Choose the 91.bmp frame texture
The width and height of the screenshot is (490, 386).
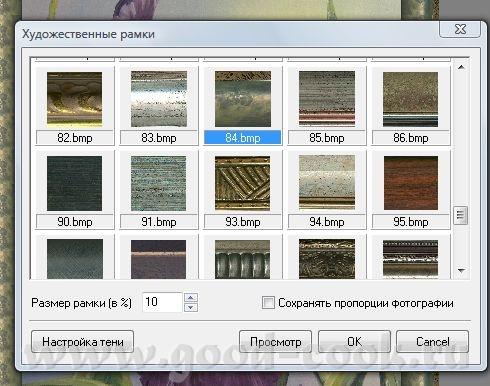159,183
